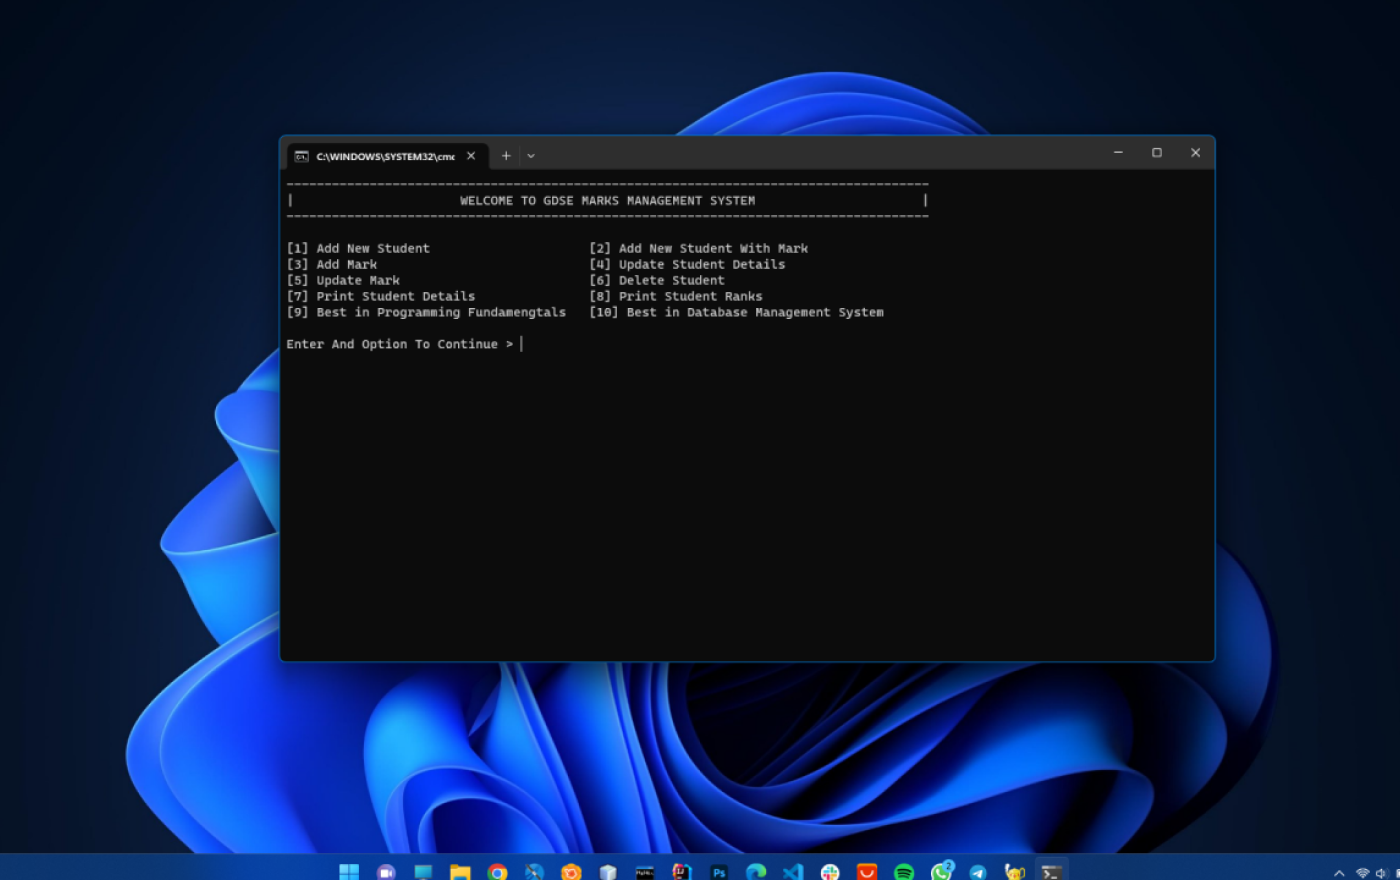Click '[7] Print Student Details' text
This screenshot has height=880, width=1400.
click(381, 296)
